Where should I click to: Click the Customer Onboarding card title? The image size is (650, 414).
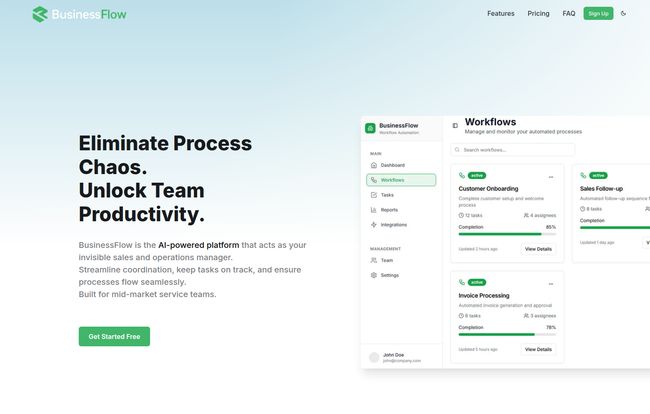[x=488, y=189]
